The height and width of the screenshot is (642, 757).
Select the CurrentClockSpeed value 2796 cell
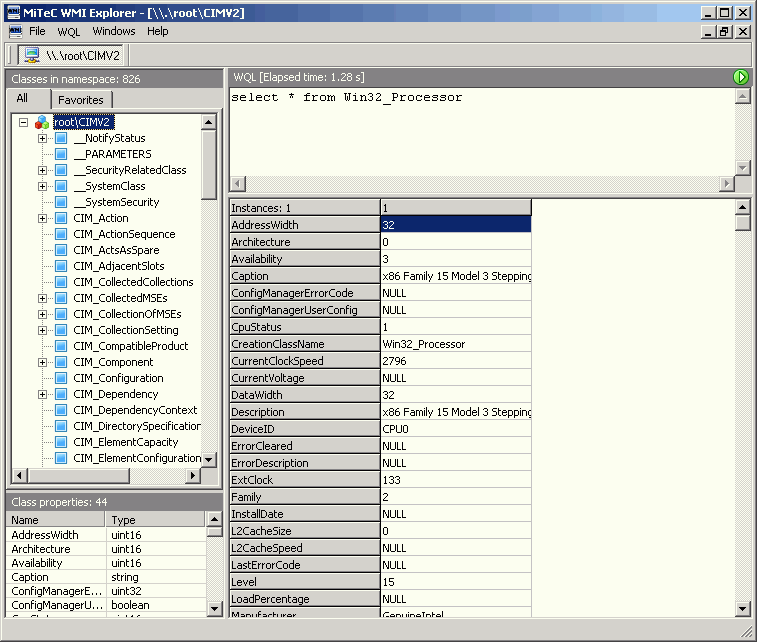coord(456,361)
